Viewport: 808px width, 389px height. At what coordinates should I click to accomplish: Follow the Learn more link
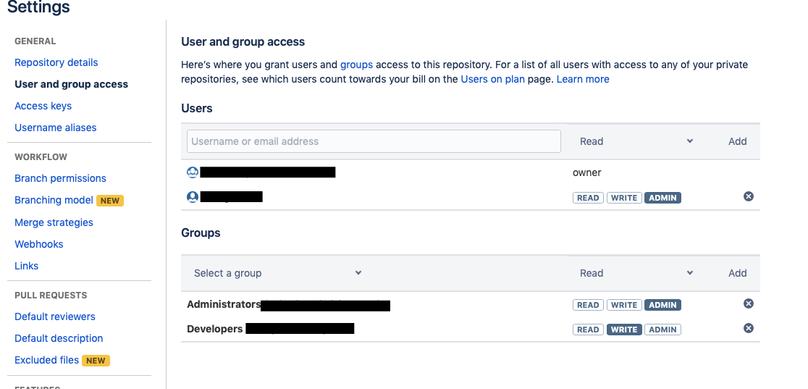(583, 79)
